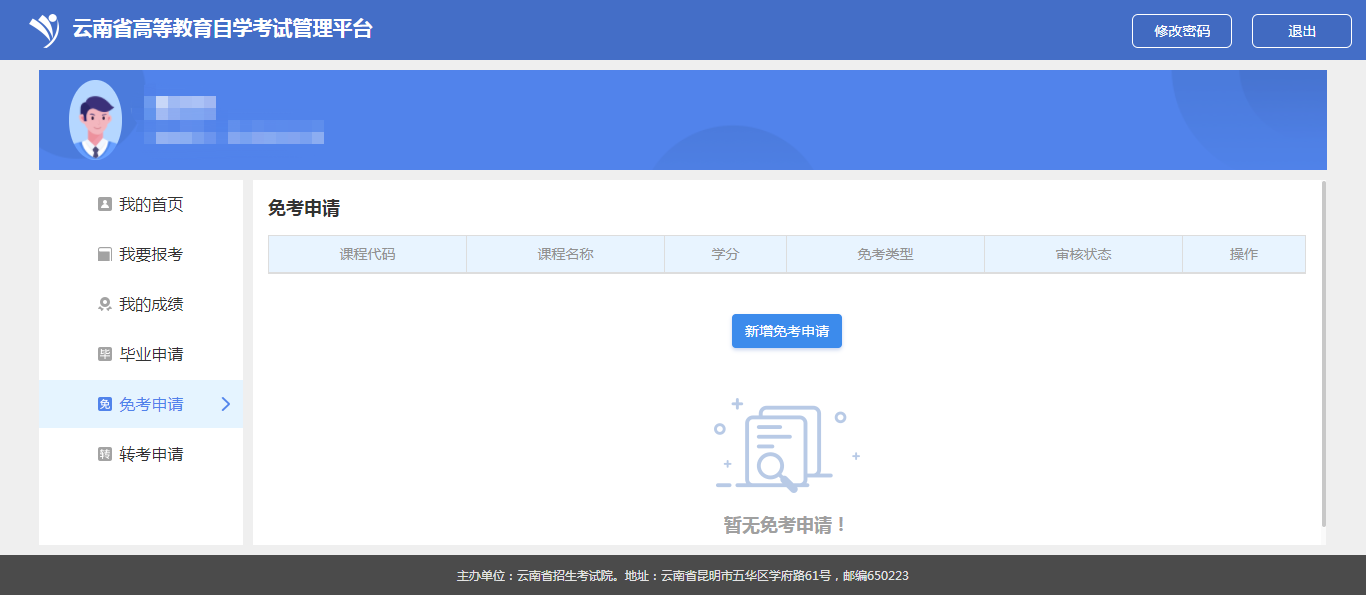Screen dimensions: 1366x595
Task: Click the empty document illustration
Action: tap(786, 446)
